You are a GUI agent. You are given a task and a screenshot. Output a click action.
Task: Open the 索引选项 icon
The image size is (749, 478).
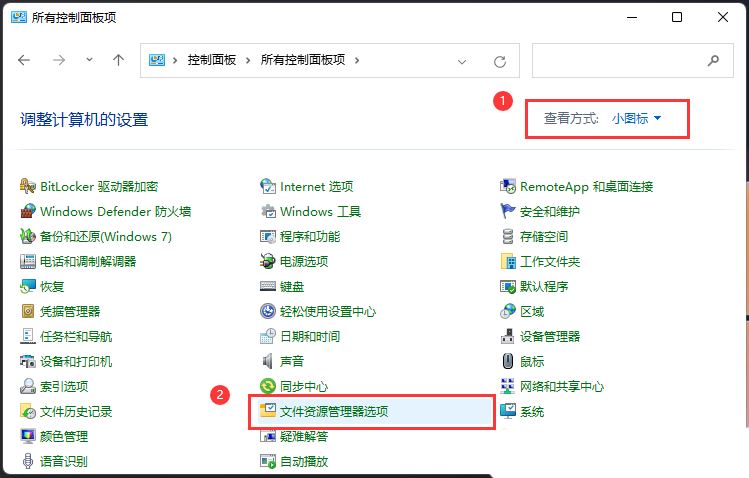[x=28, y=386]
